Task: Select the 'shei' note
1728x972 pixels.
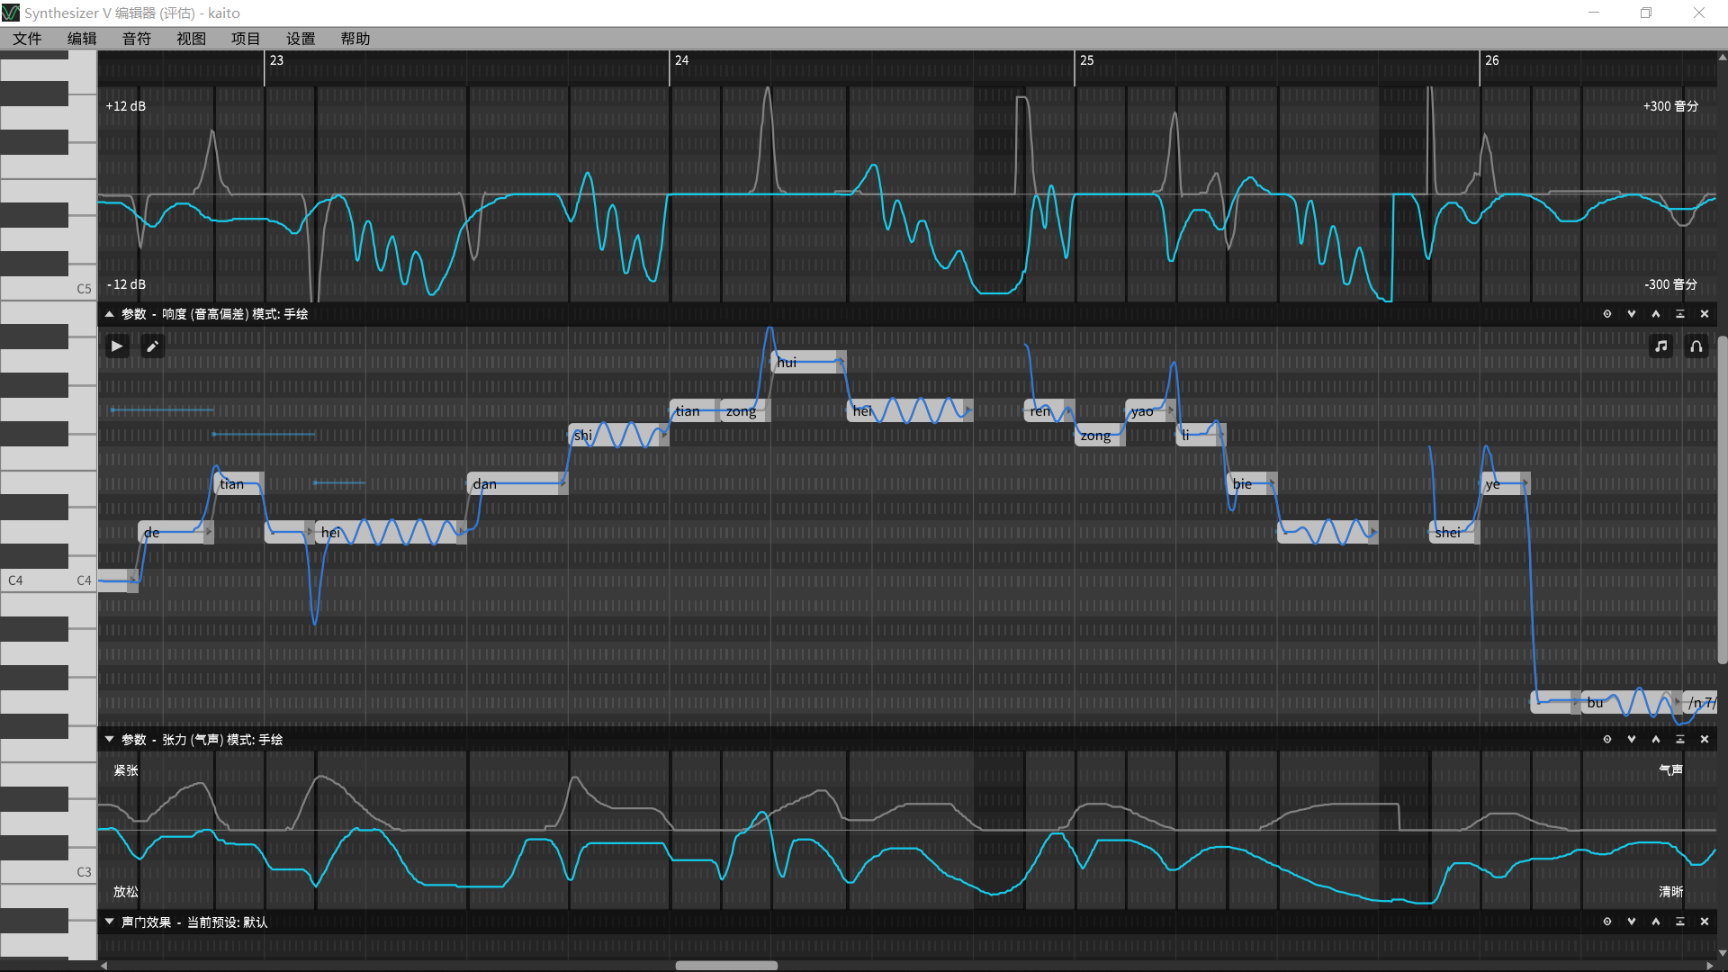Action: [x=1454, y=532]
